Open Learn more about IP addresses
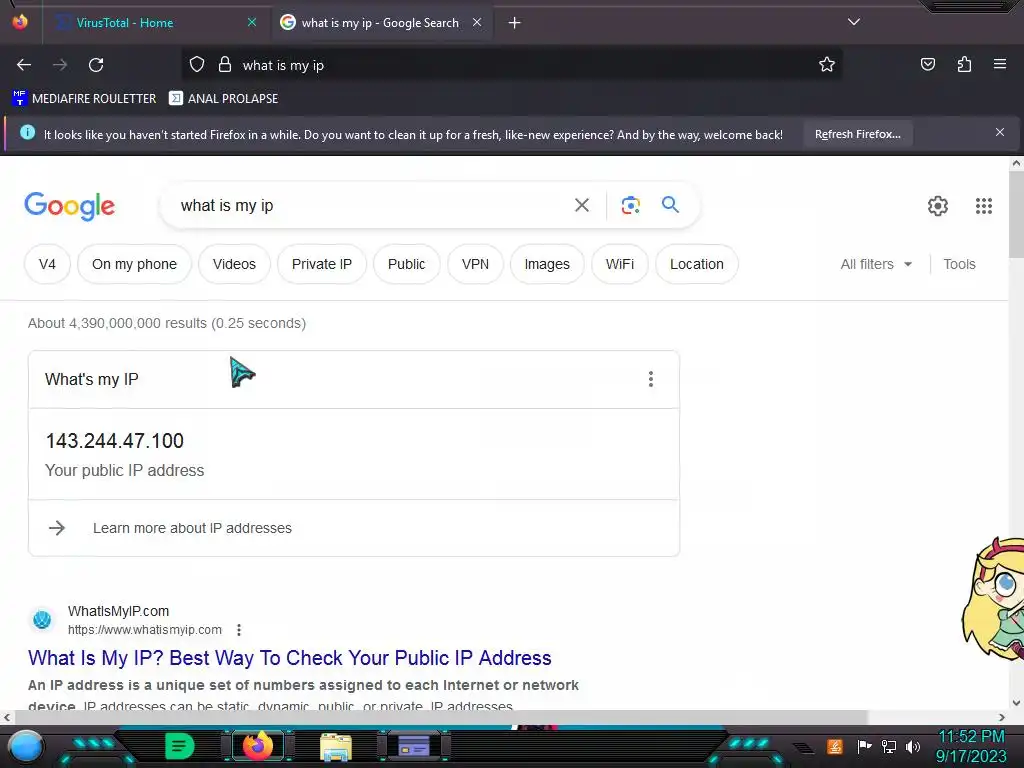Viewport: 1024px width, 768px height. [192, 528]
